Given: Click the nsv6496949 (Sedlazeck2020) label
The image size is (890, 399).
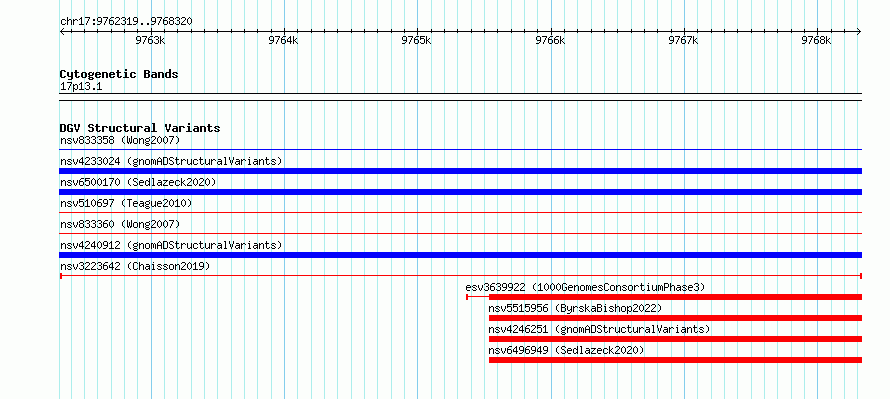Looking at the screenshot, I should click(x=566, y=350).
